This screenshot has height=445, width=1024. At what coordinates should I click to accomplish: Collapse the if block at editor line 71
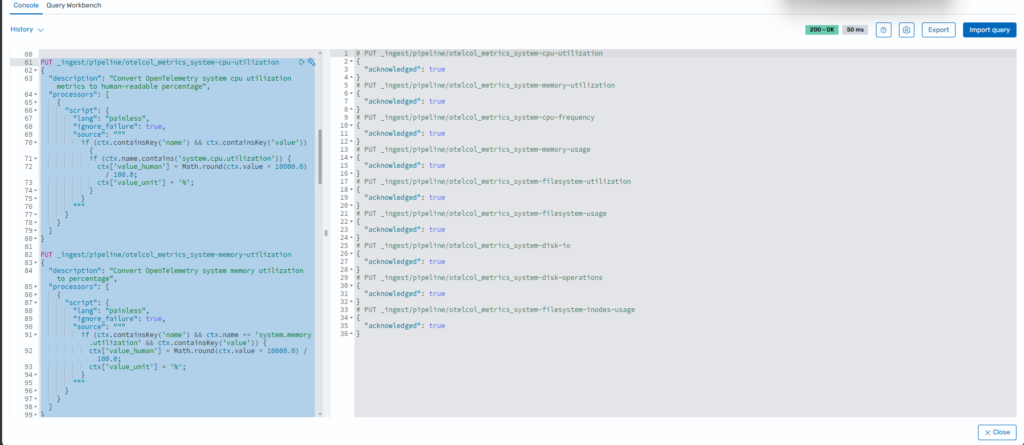[x=35, y=159]
